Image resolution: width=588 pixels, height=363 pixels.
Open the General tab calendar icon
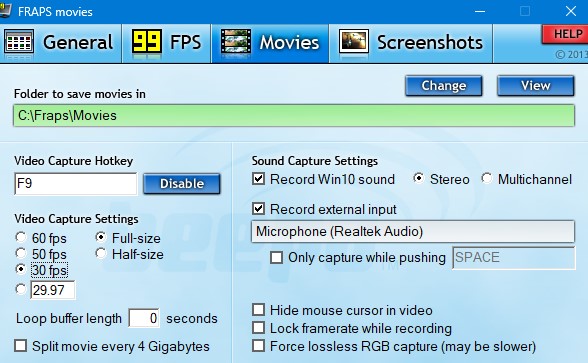(x=19, y=42)
